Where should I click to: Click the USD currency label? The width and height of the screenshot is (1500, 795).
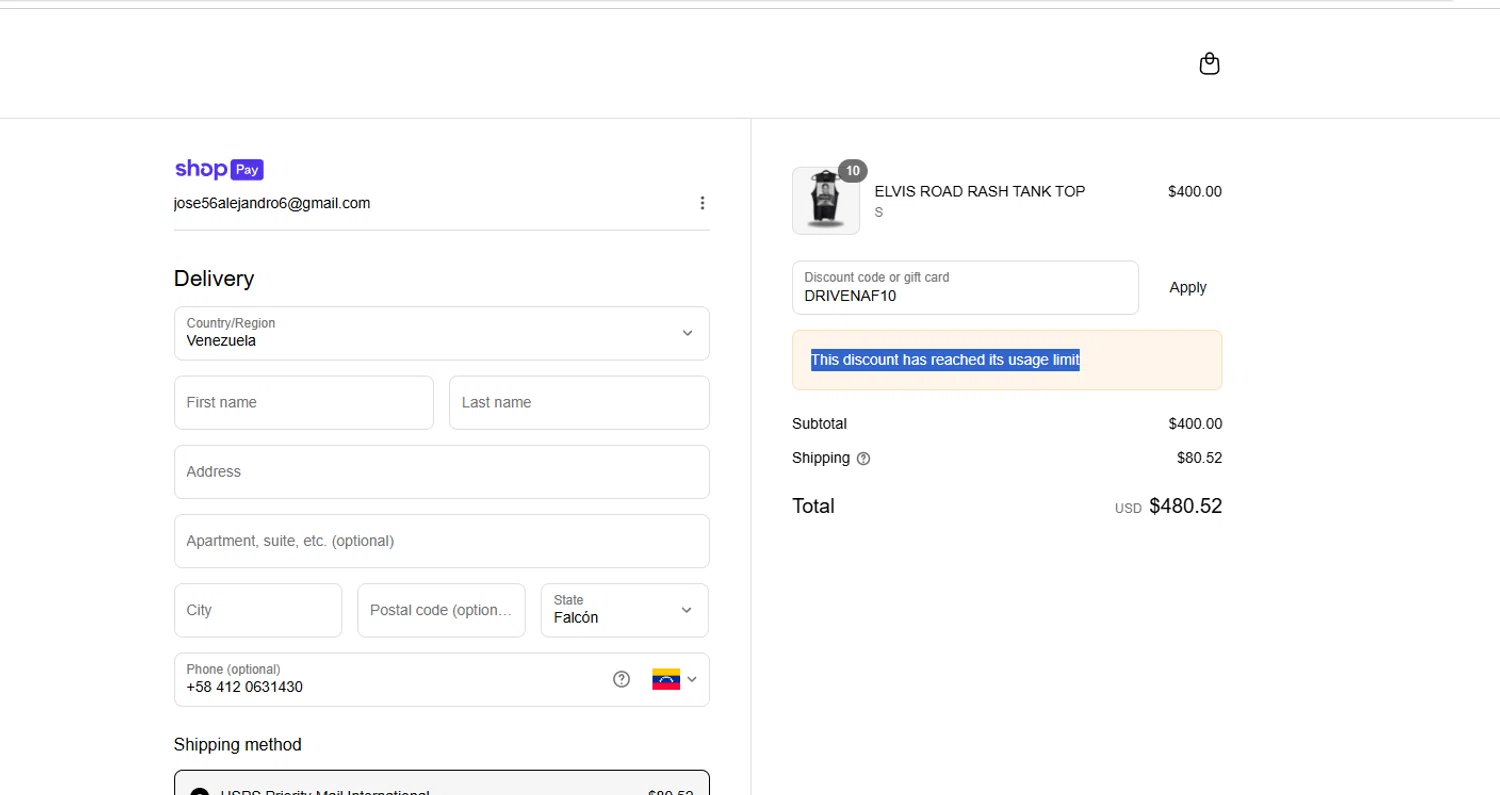1128,508
